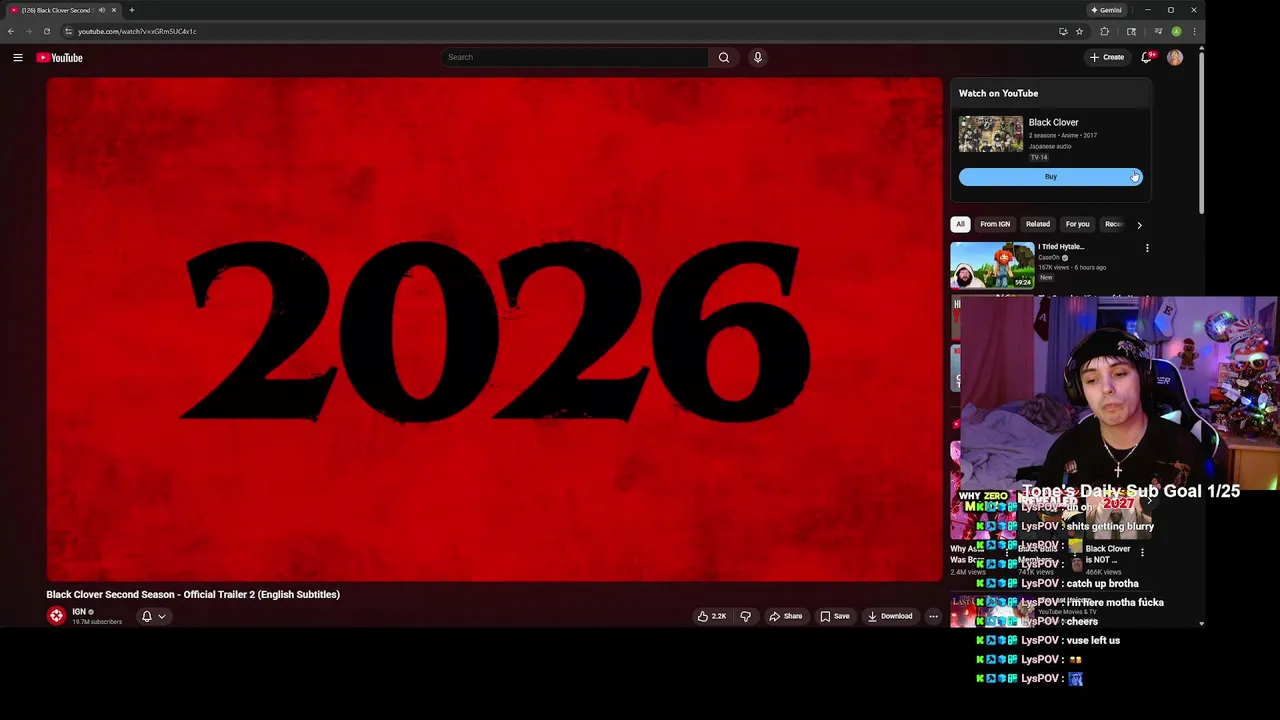
Task: Buy Black Clover on YouTube
Action: coord(1050,177)
